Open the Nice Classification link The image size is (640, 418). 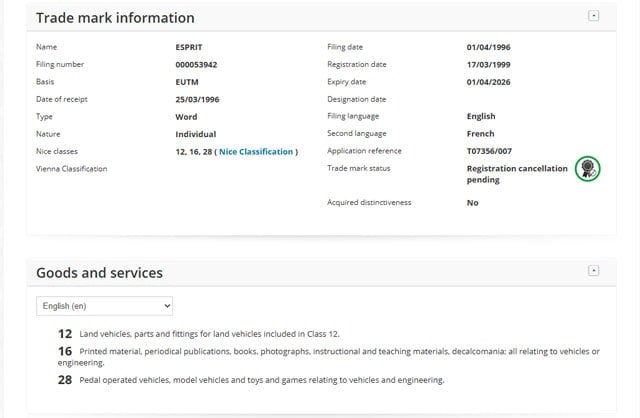point(256,151)
